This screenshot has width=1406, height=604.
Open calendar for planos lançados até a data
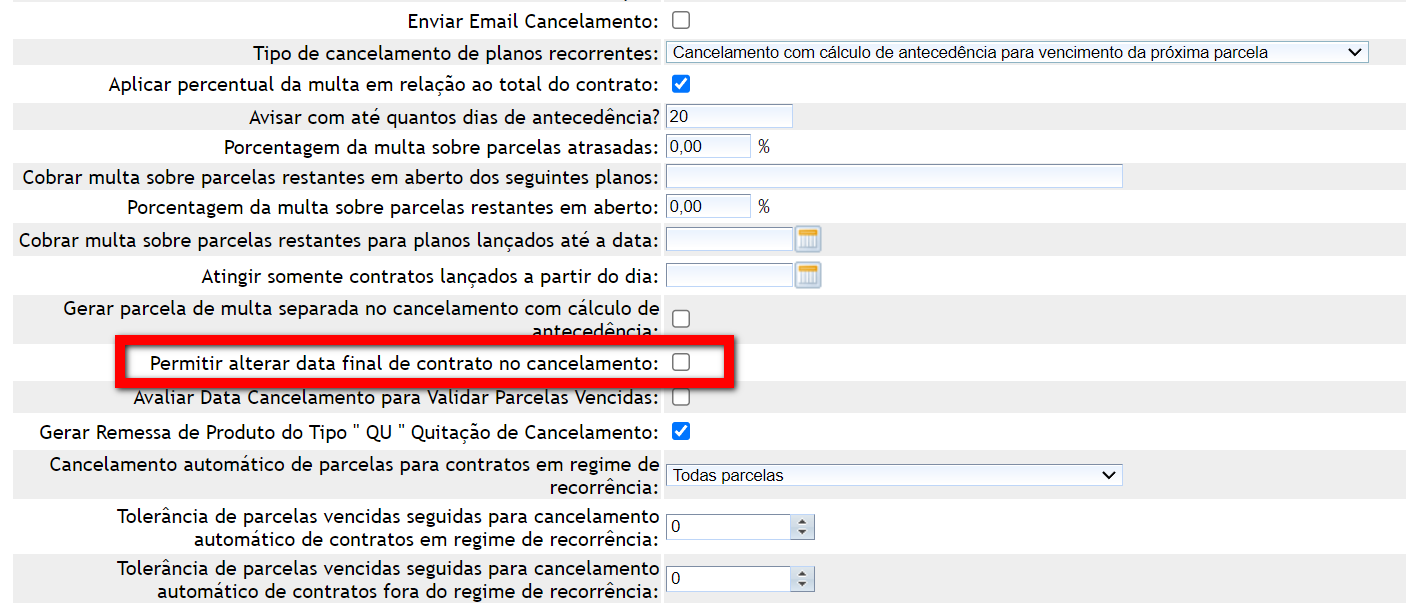click(808, 239)
